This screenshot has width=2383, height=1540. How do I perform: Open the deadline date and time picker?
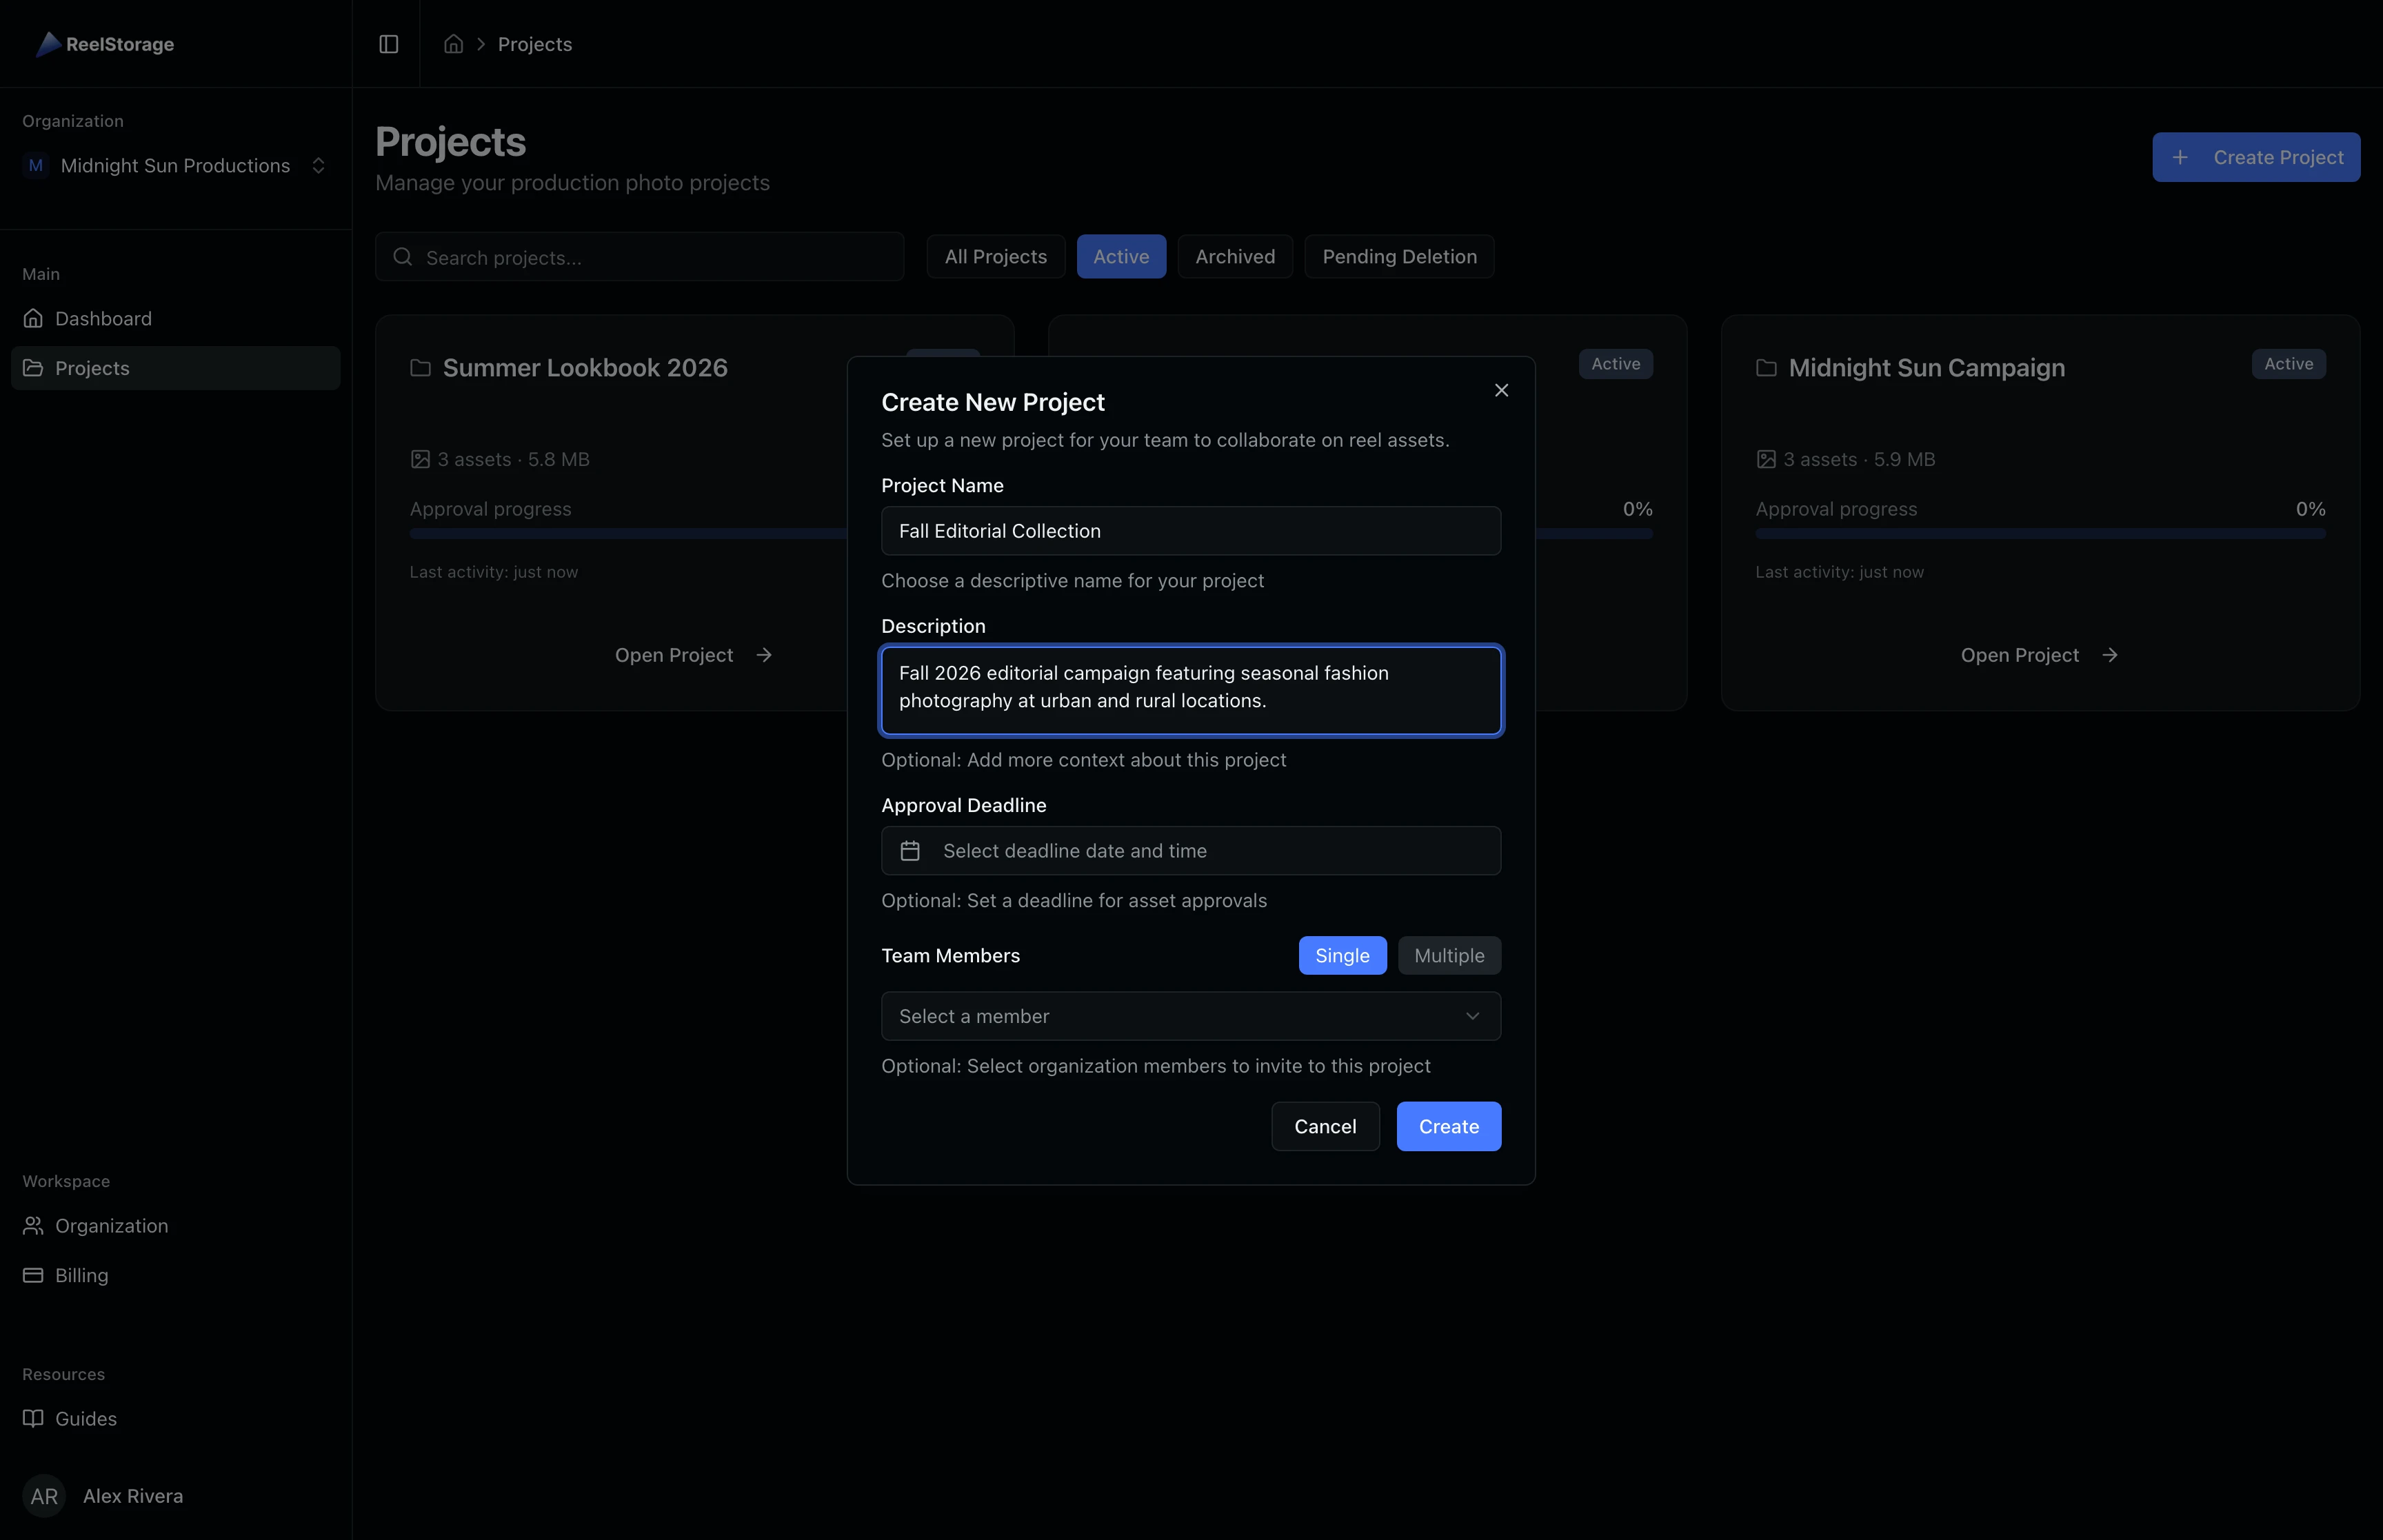tap(1189, 851)
